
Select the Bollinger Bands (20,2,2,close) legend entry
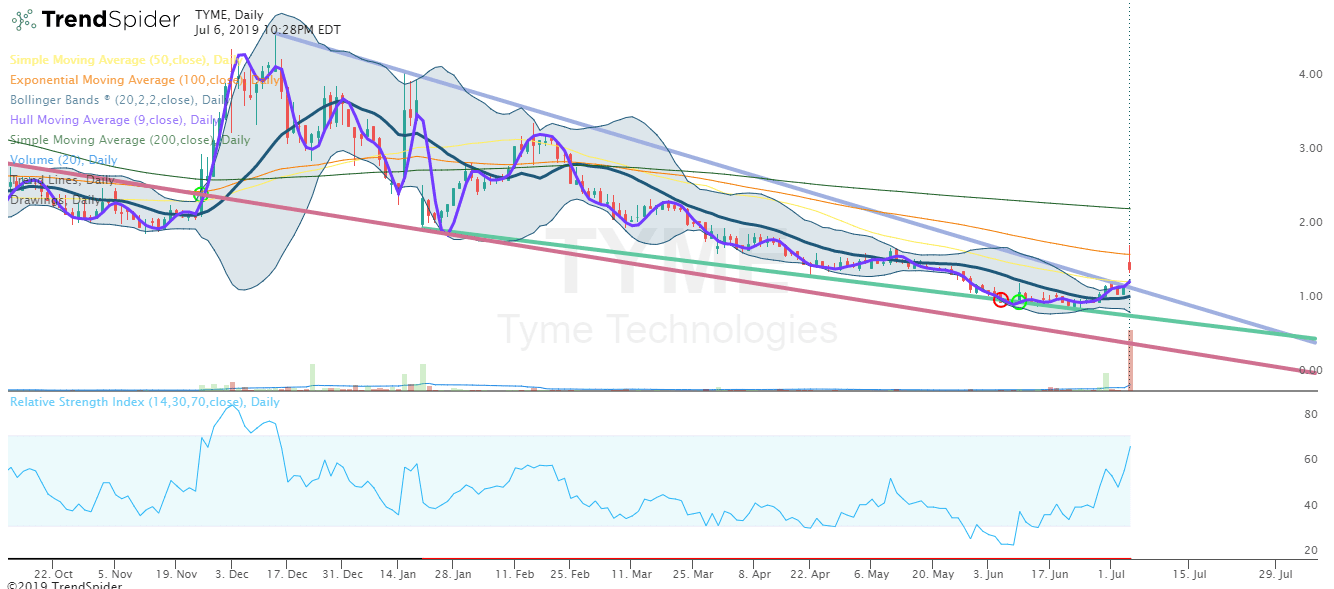click(x=118, y=100)
